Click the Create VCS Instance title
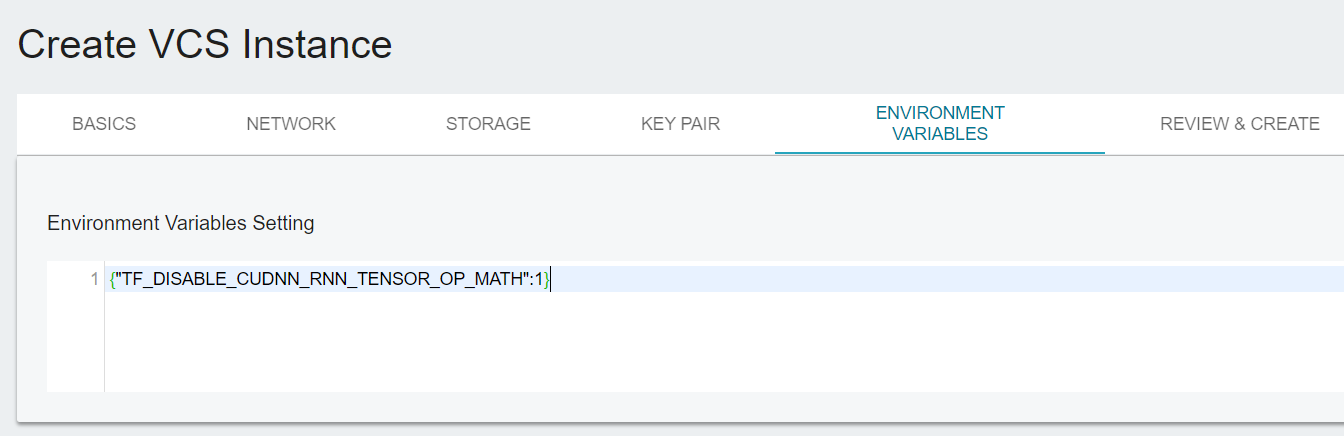 (205, 44)
